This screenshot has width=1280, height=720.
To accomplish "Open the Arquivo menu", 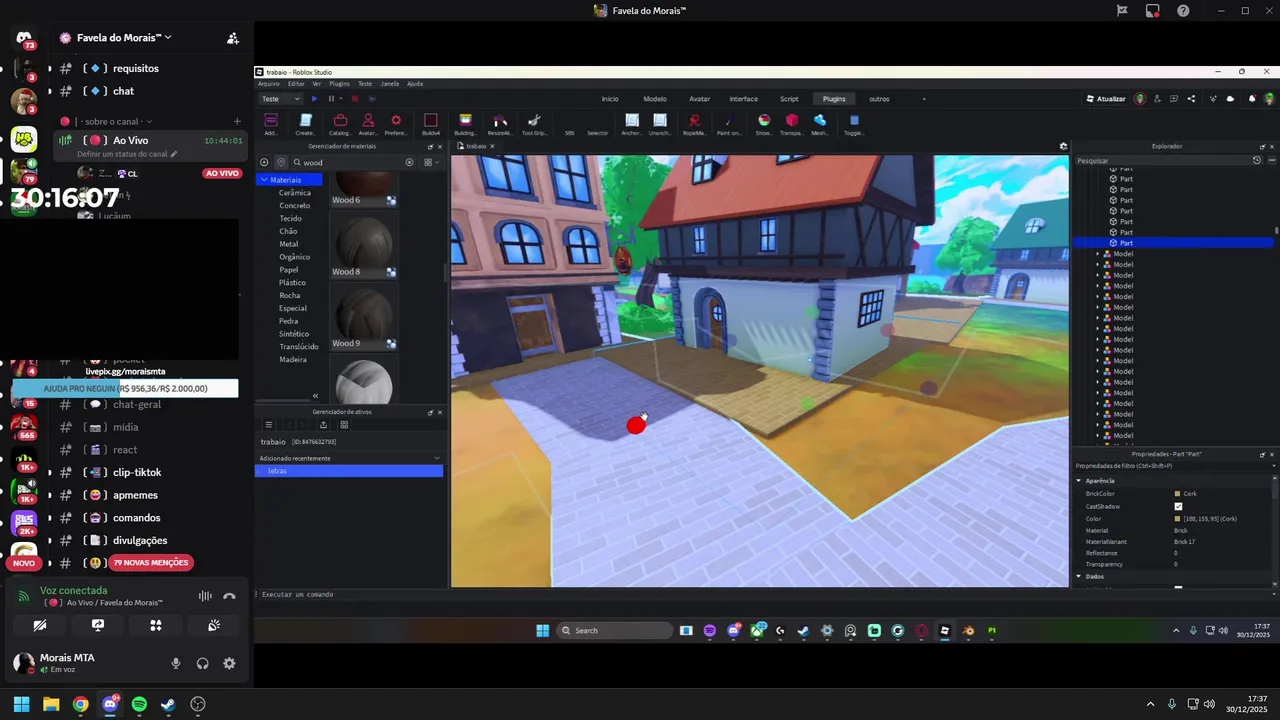I will [x=269, y=84].
